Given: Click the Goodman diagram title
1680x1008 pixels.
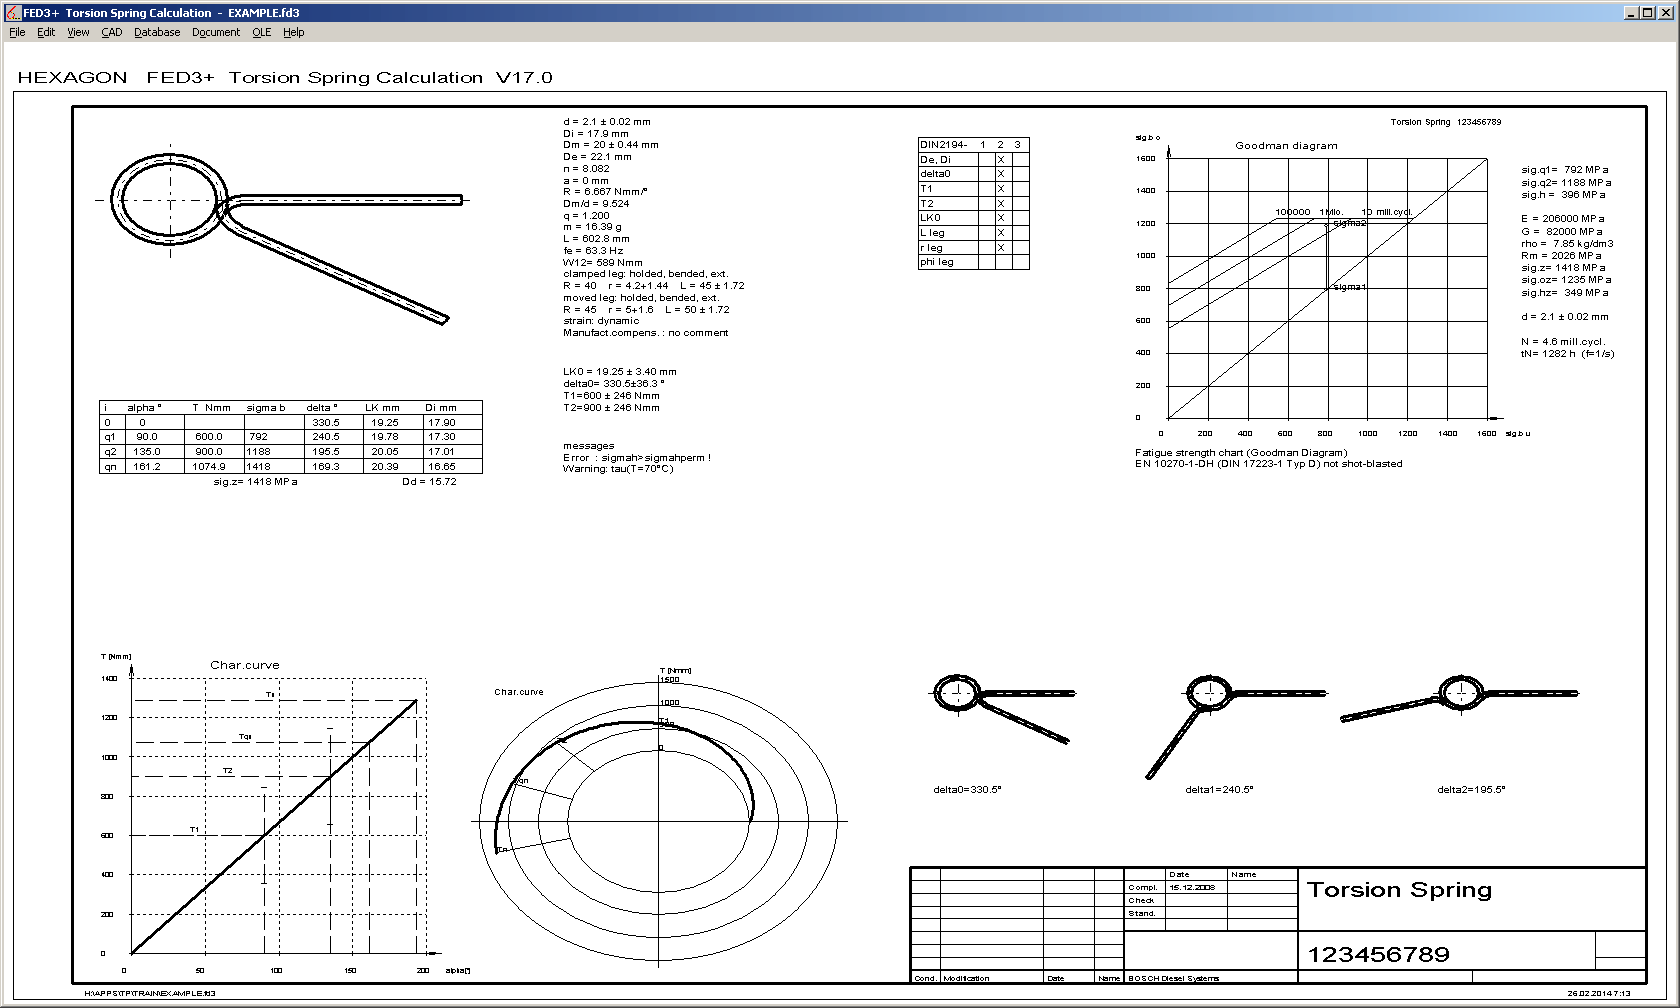Looking at the screenshot, I should 1286,146.
